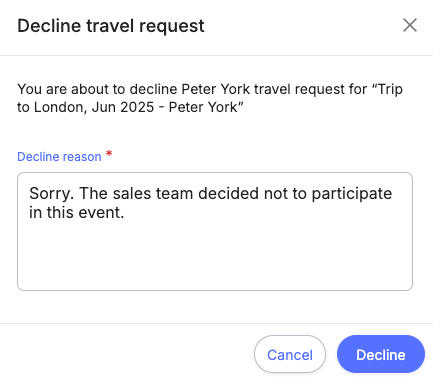The width and height of the screenshot is (433, 382).
Task: Click the 'Decline reason' field label
Action: [59, 156]
